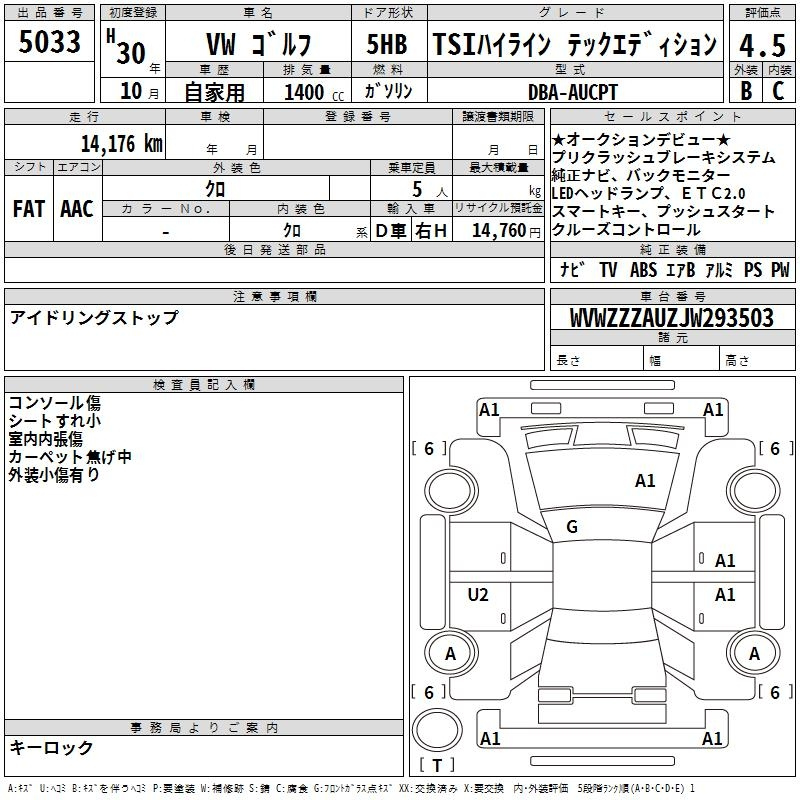Viewport: 800px width, 800px height.
Task: Click the FAT shift type cell
Action: pyautogui.click(x=28, y=209)
